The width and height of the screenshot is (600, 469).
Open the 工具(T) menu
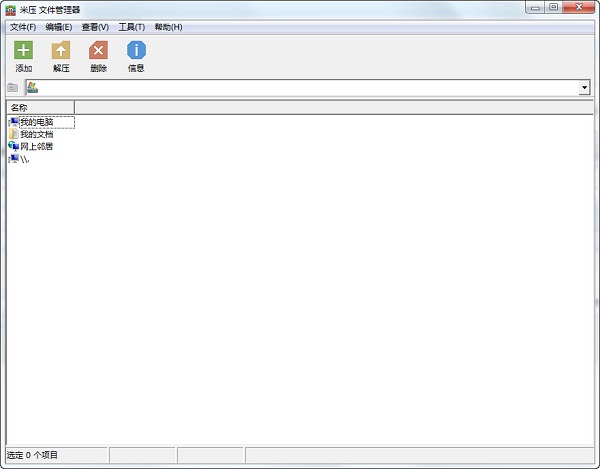click(x=132, y=27)
